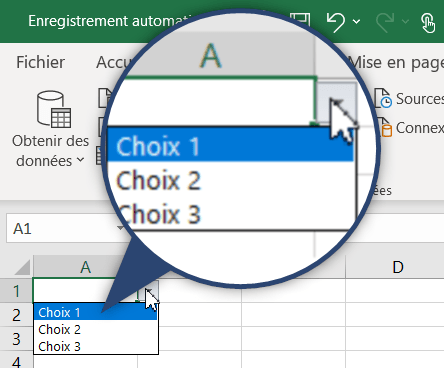Click the Sources récentes clock icon
Screen dimensions: 444x368
click(383, 98)
